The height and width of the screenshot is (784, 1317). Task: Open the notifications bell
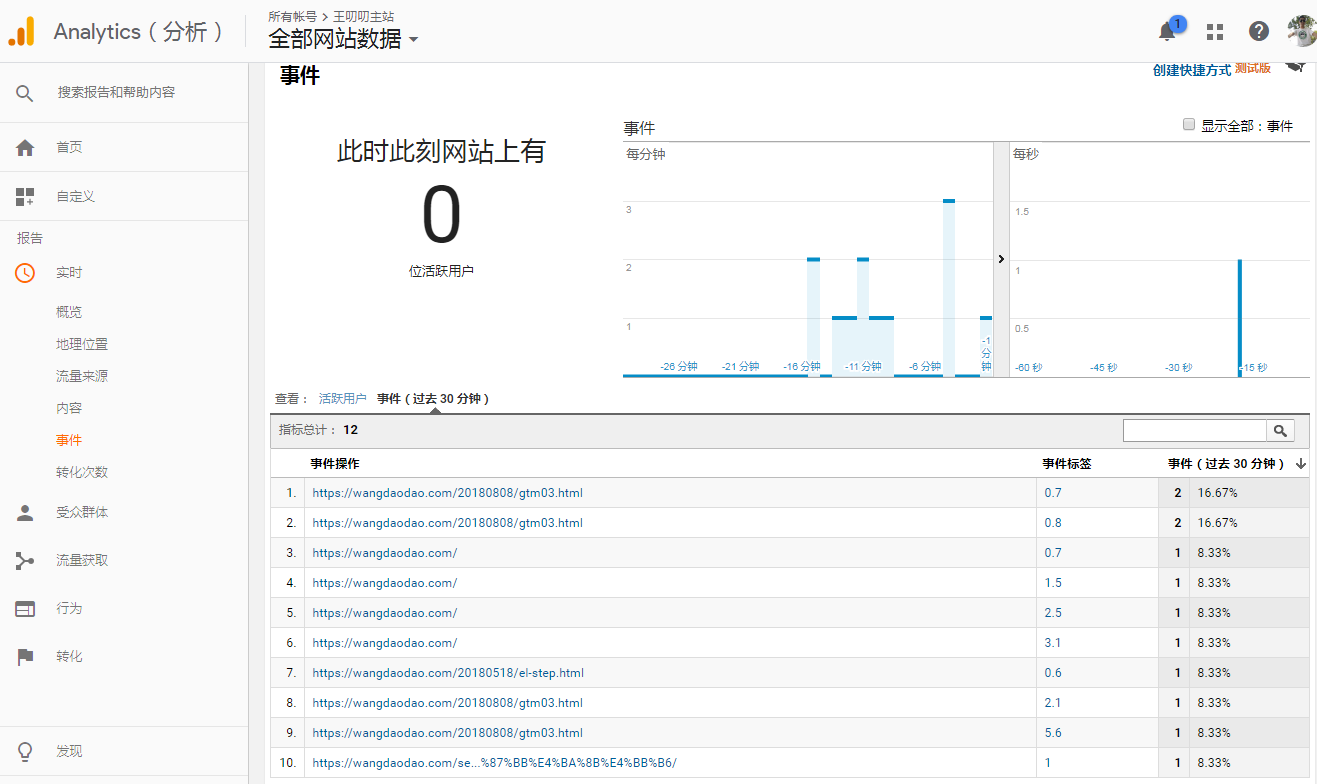[x=1167, y=31]
